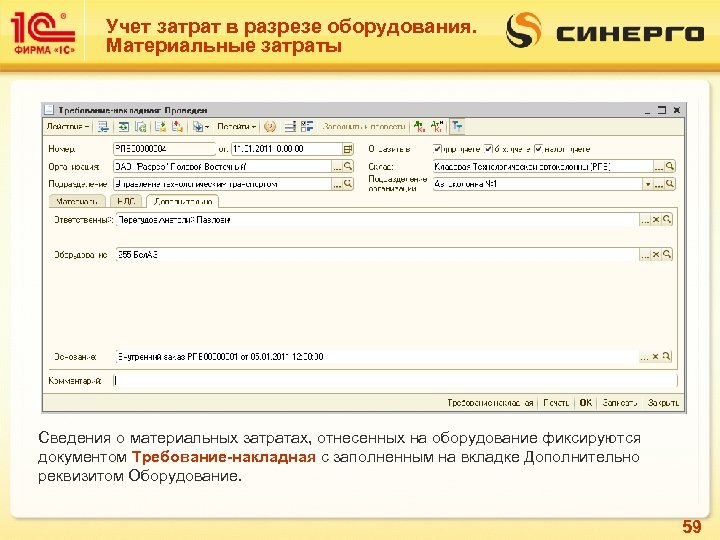720x540 pixels.
Task: Clear the Оборудование field with X icon
Action: [x=656, y=254]
